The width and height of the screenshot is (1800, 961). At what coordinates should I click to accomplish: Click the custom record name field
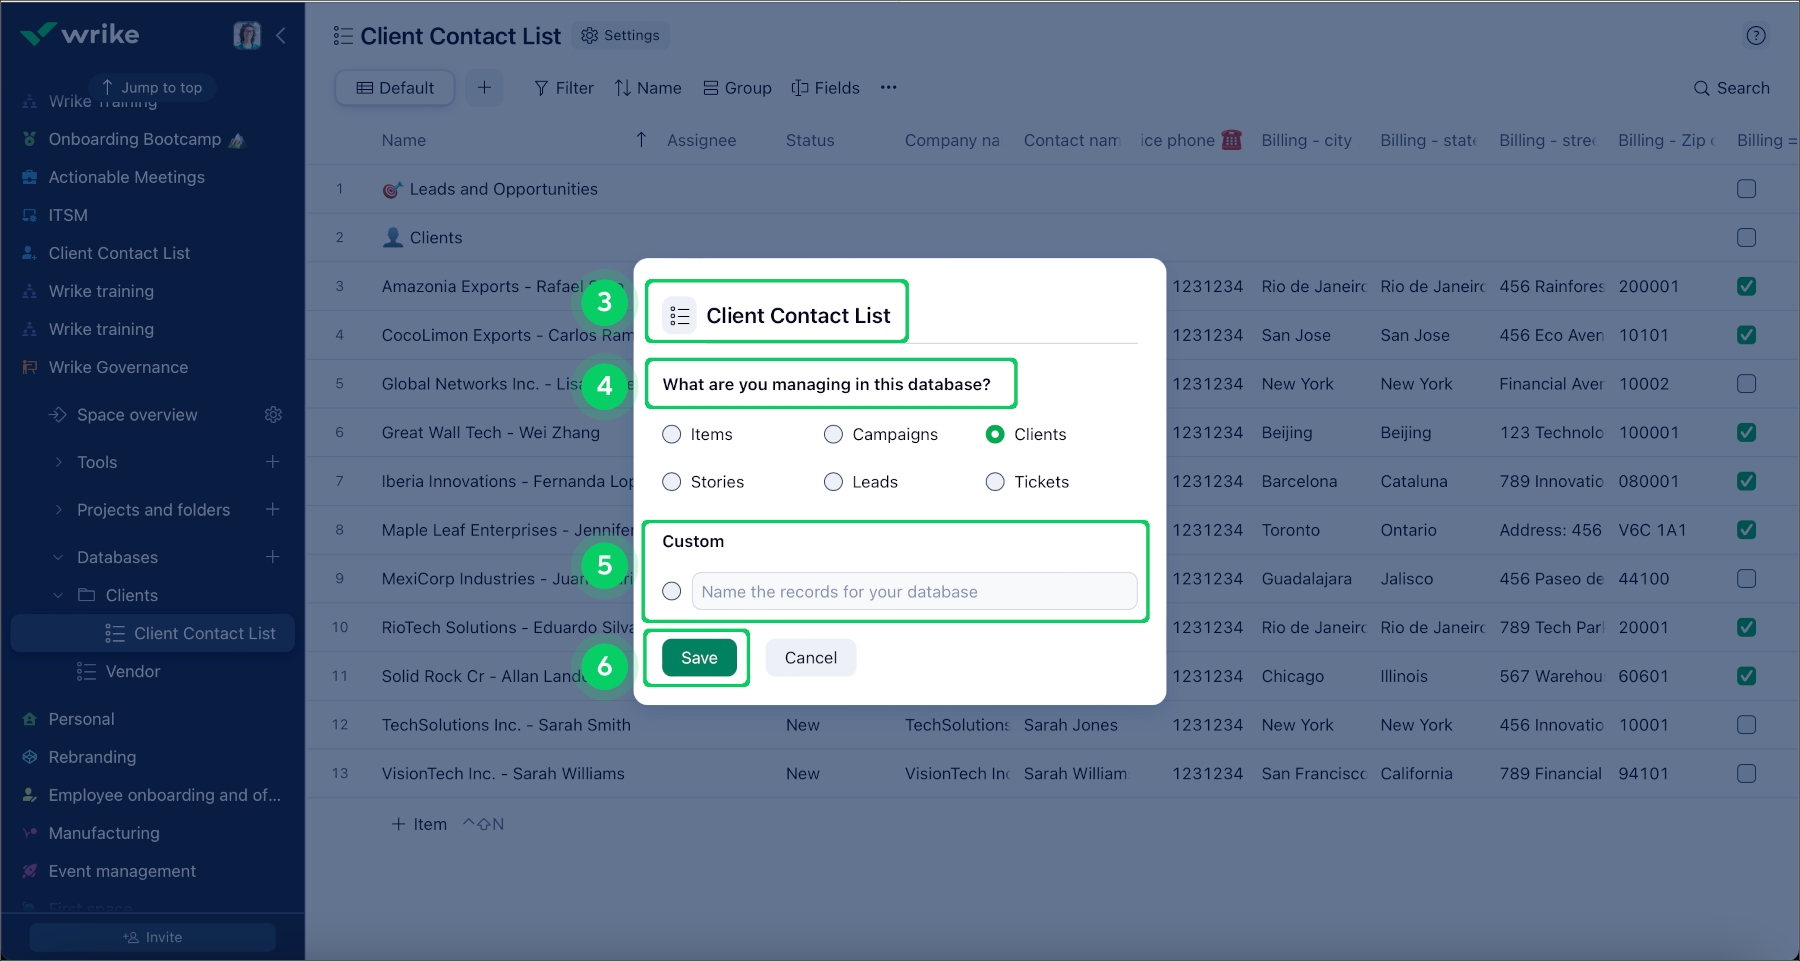coord(914,592)
